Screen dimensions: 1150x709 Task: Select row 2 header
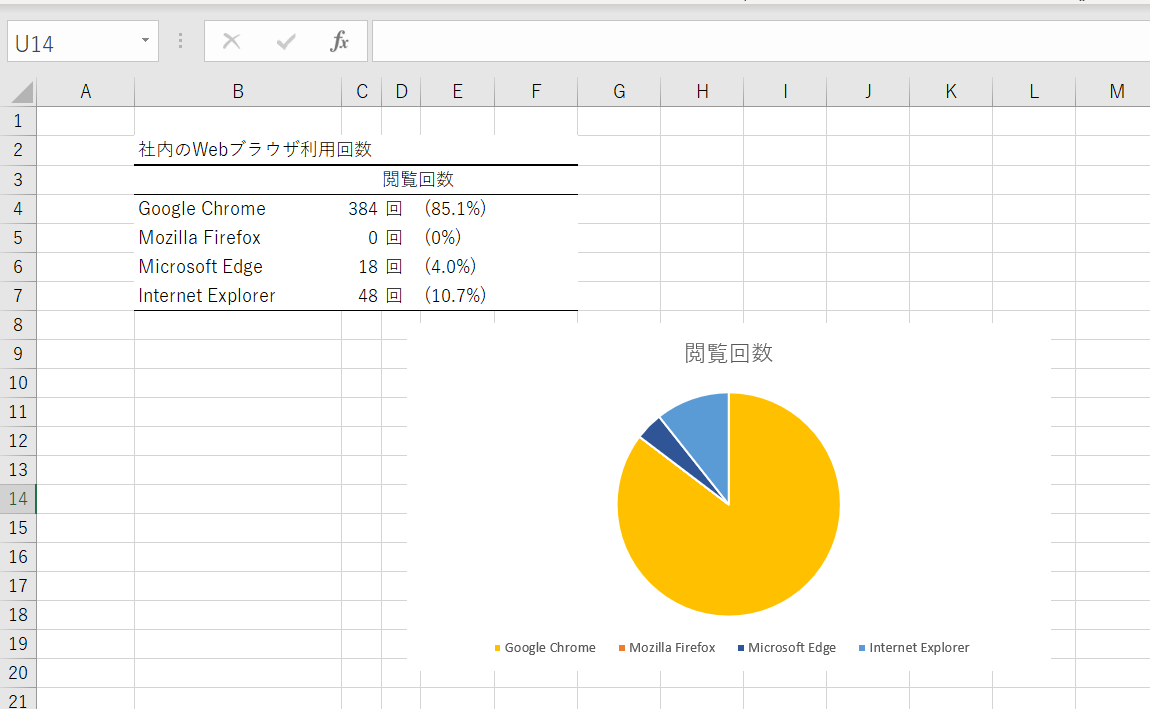click(18, 150)
